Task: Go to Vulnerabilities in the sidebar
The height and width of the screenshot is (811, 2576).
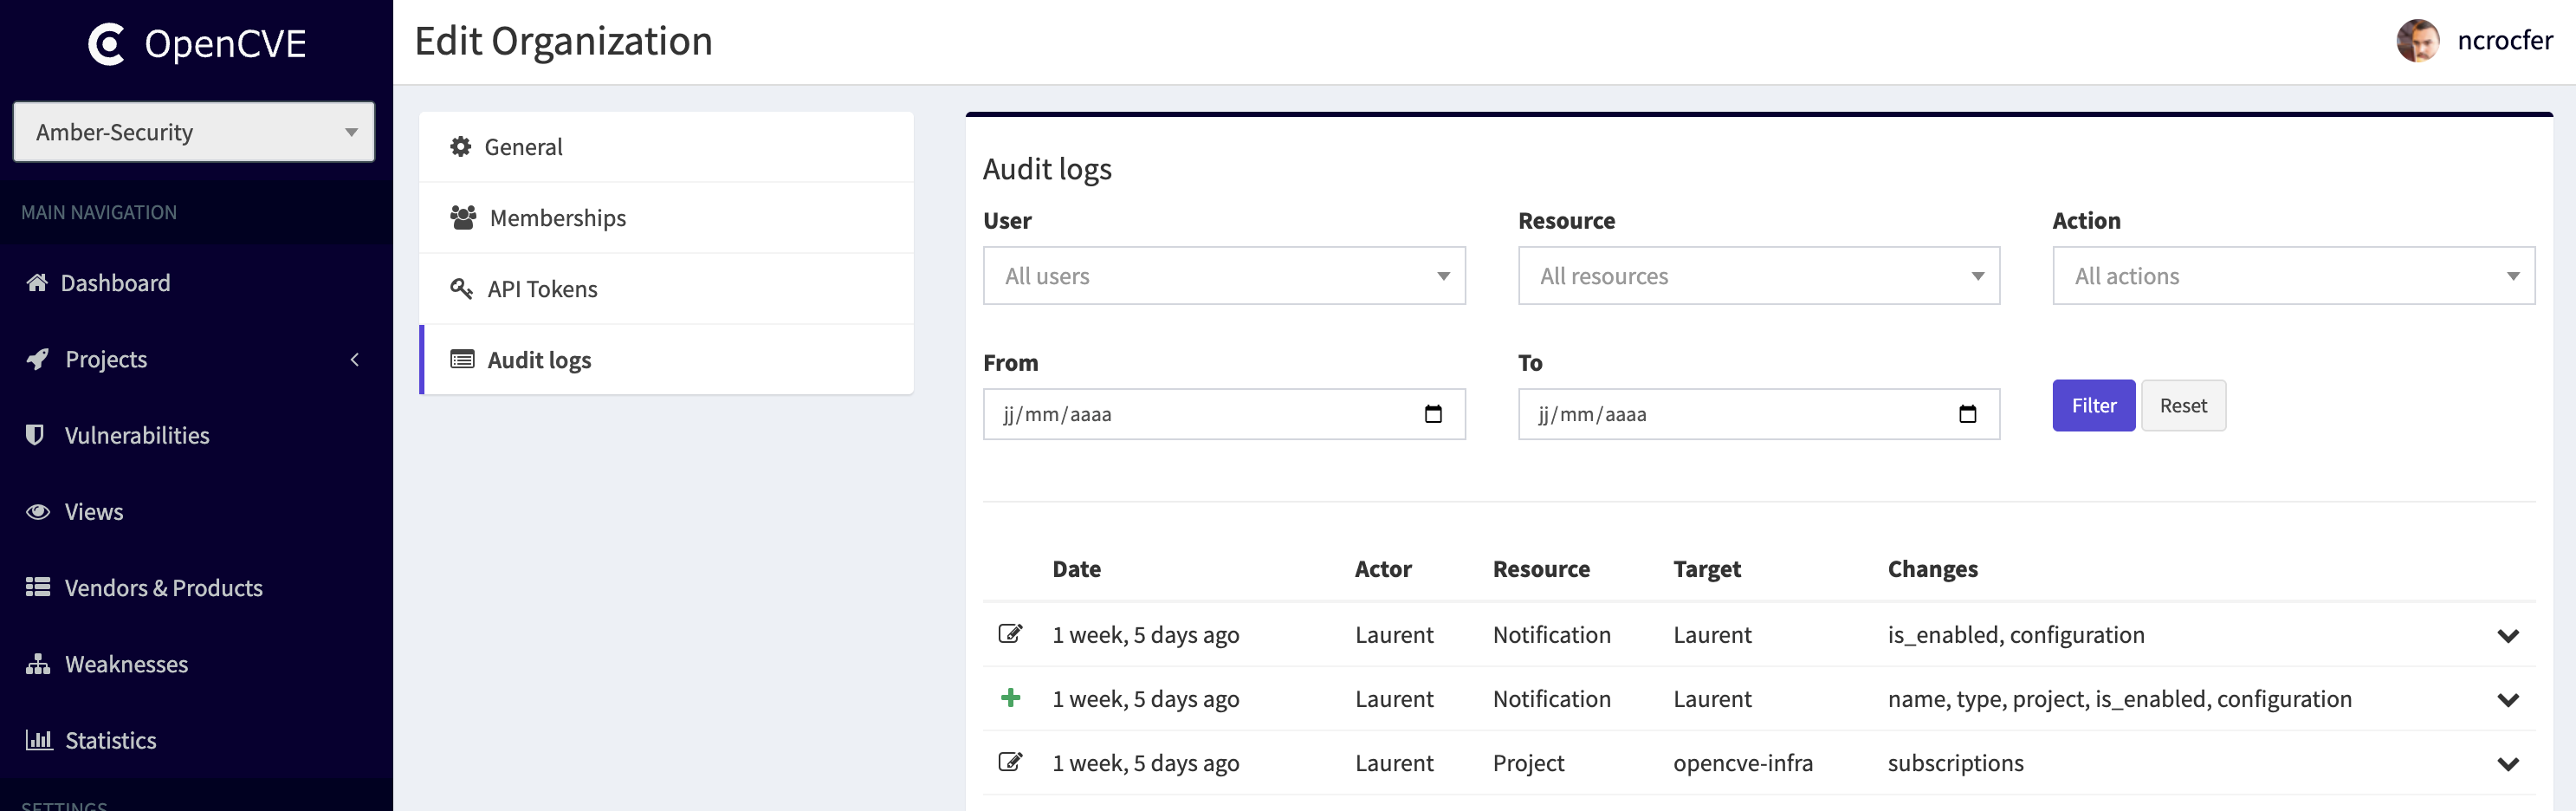Action: (137, 435)
